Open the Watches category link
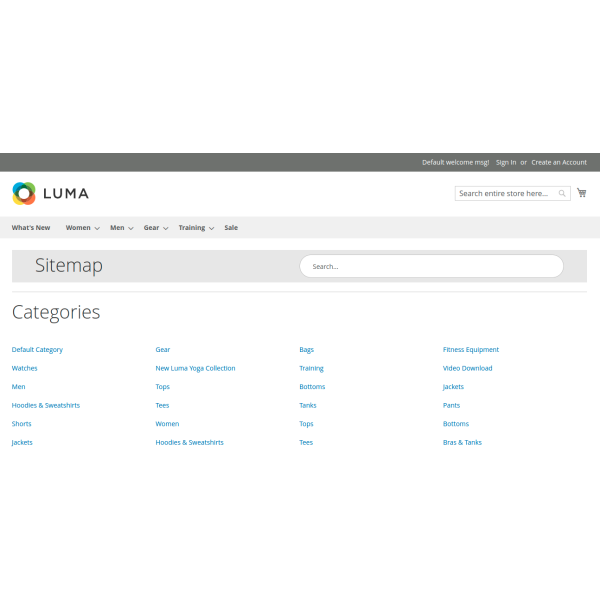This screenshot has width=600, height=600. coord(25,368)
